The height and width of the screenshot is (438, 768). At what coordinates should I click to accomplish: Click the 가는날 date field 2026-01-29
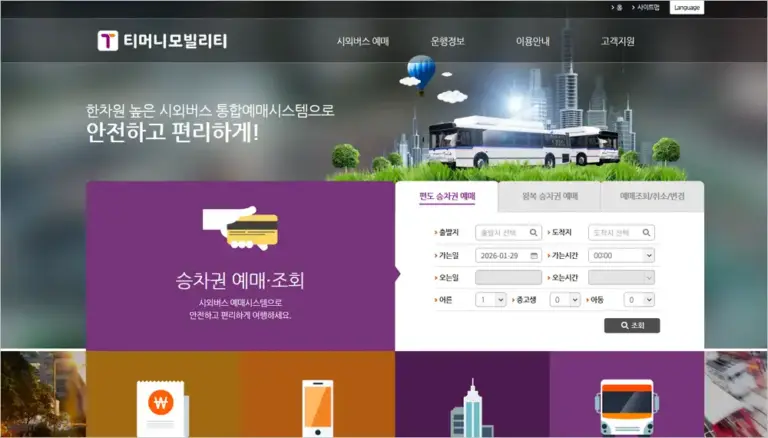pyautogui.click(x=508, y=255)
